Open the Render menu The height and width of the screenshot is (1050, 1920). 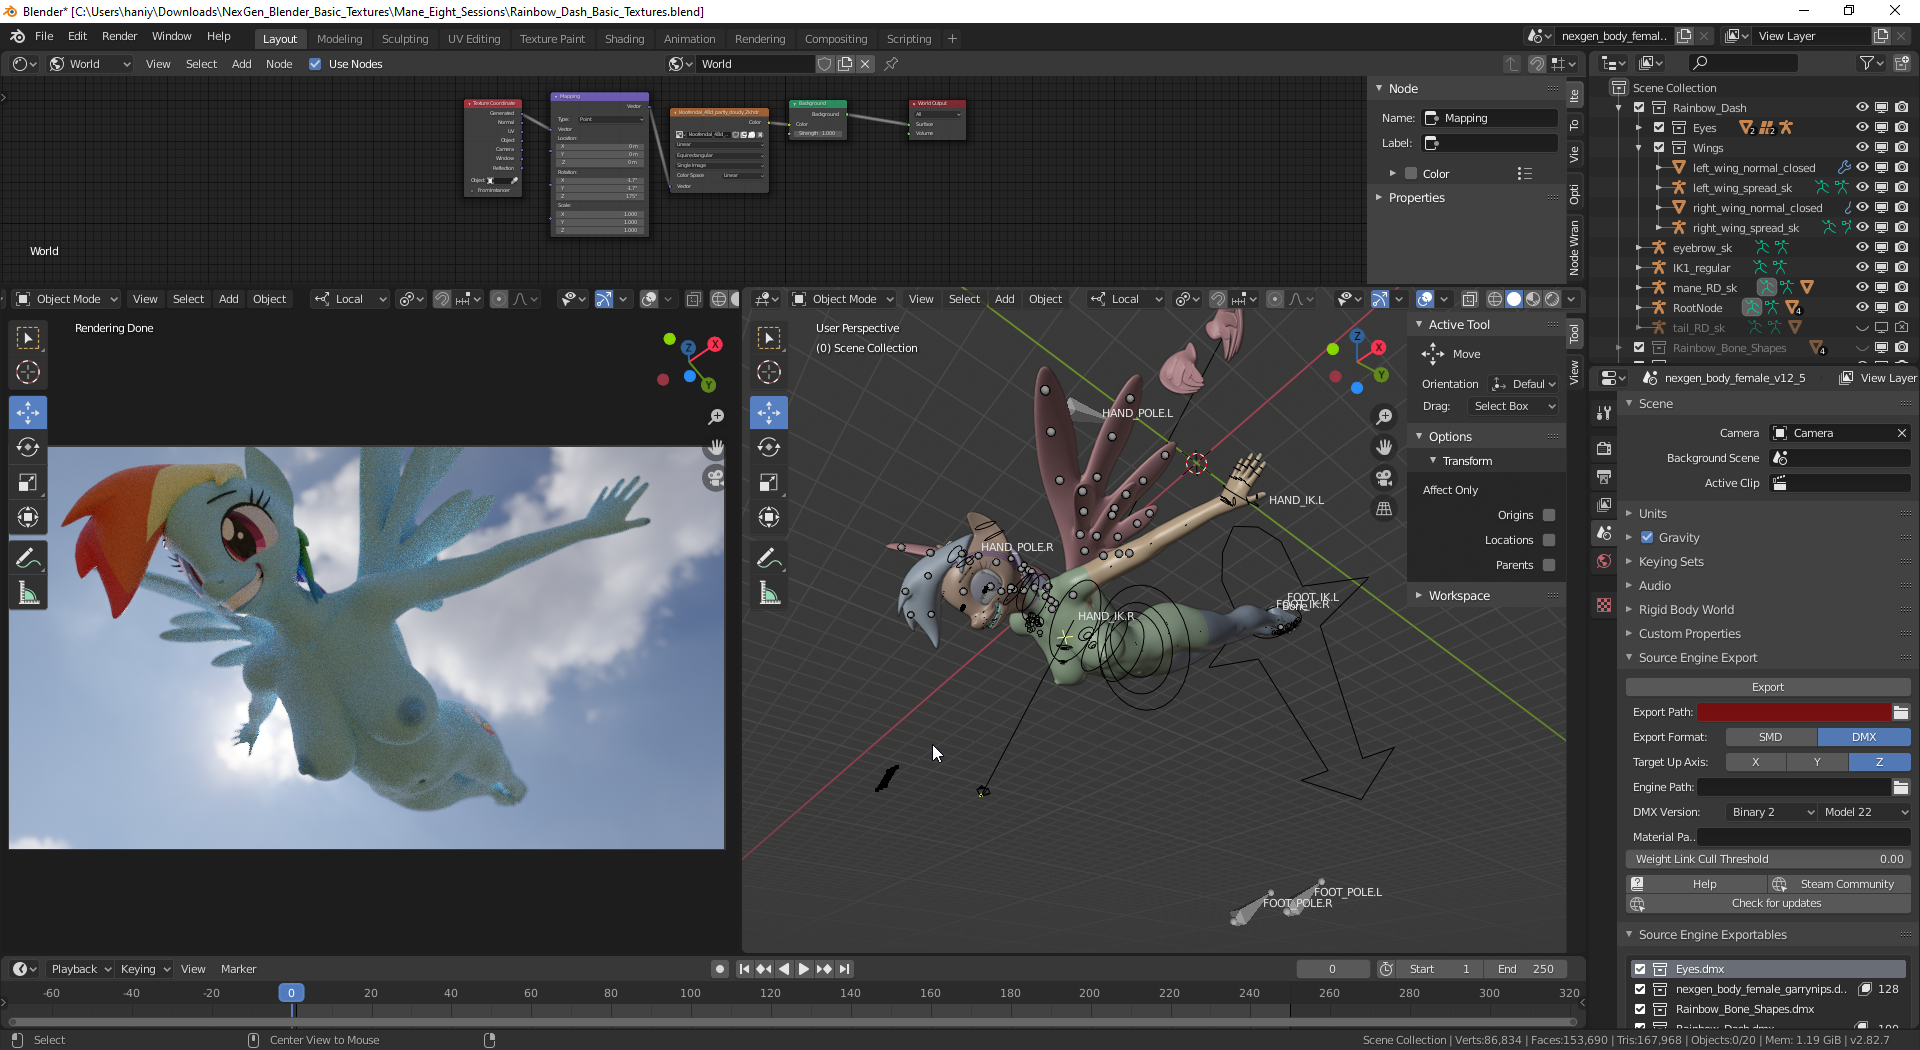tap(119, 36)
